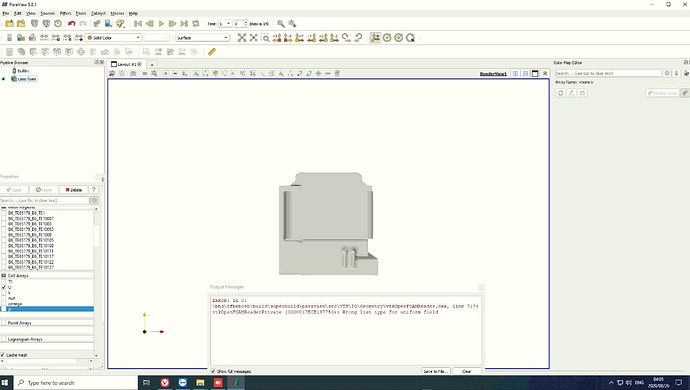Viewport: 690px width, 390px height.
Task: Click the Properties search field
Action: click(x=44, y=200)
